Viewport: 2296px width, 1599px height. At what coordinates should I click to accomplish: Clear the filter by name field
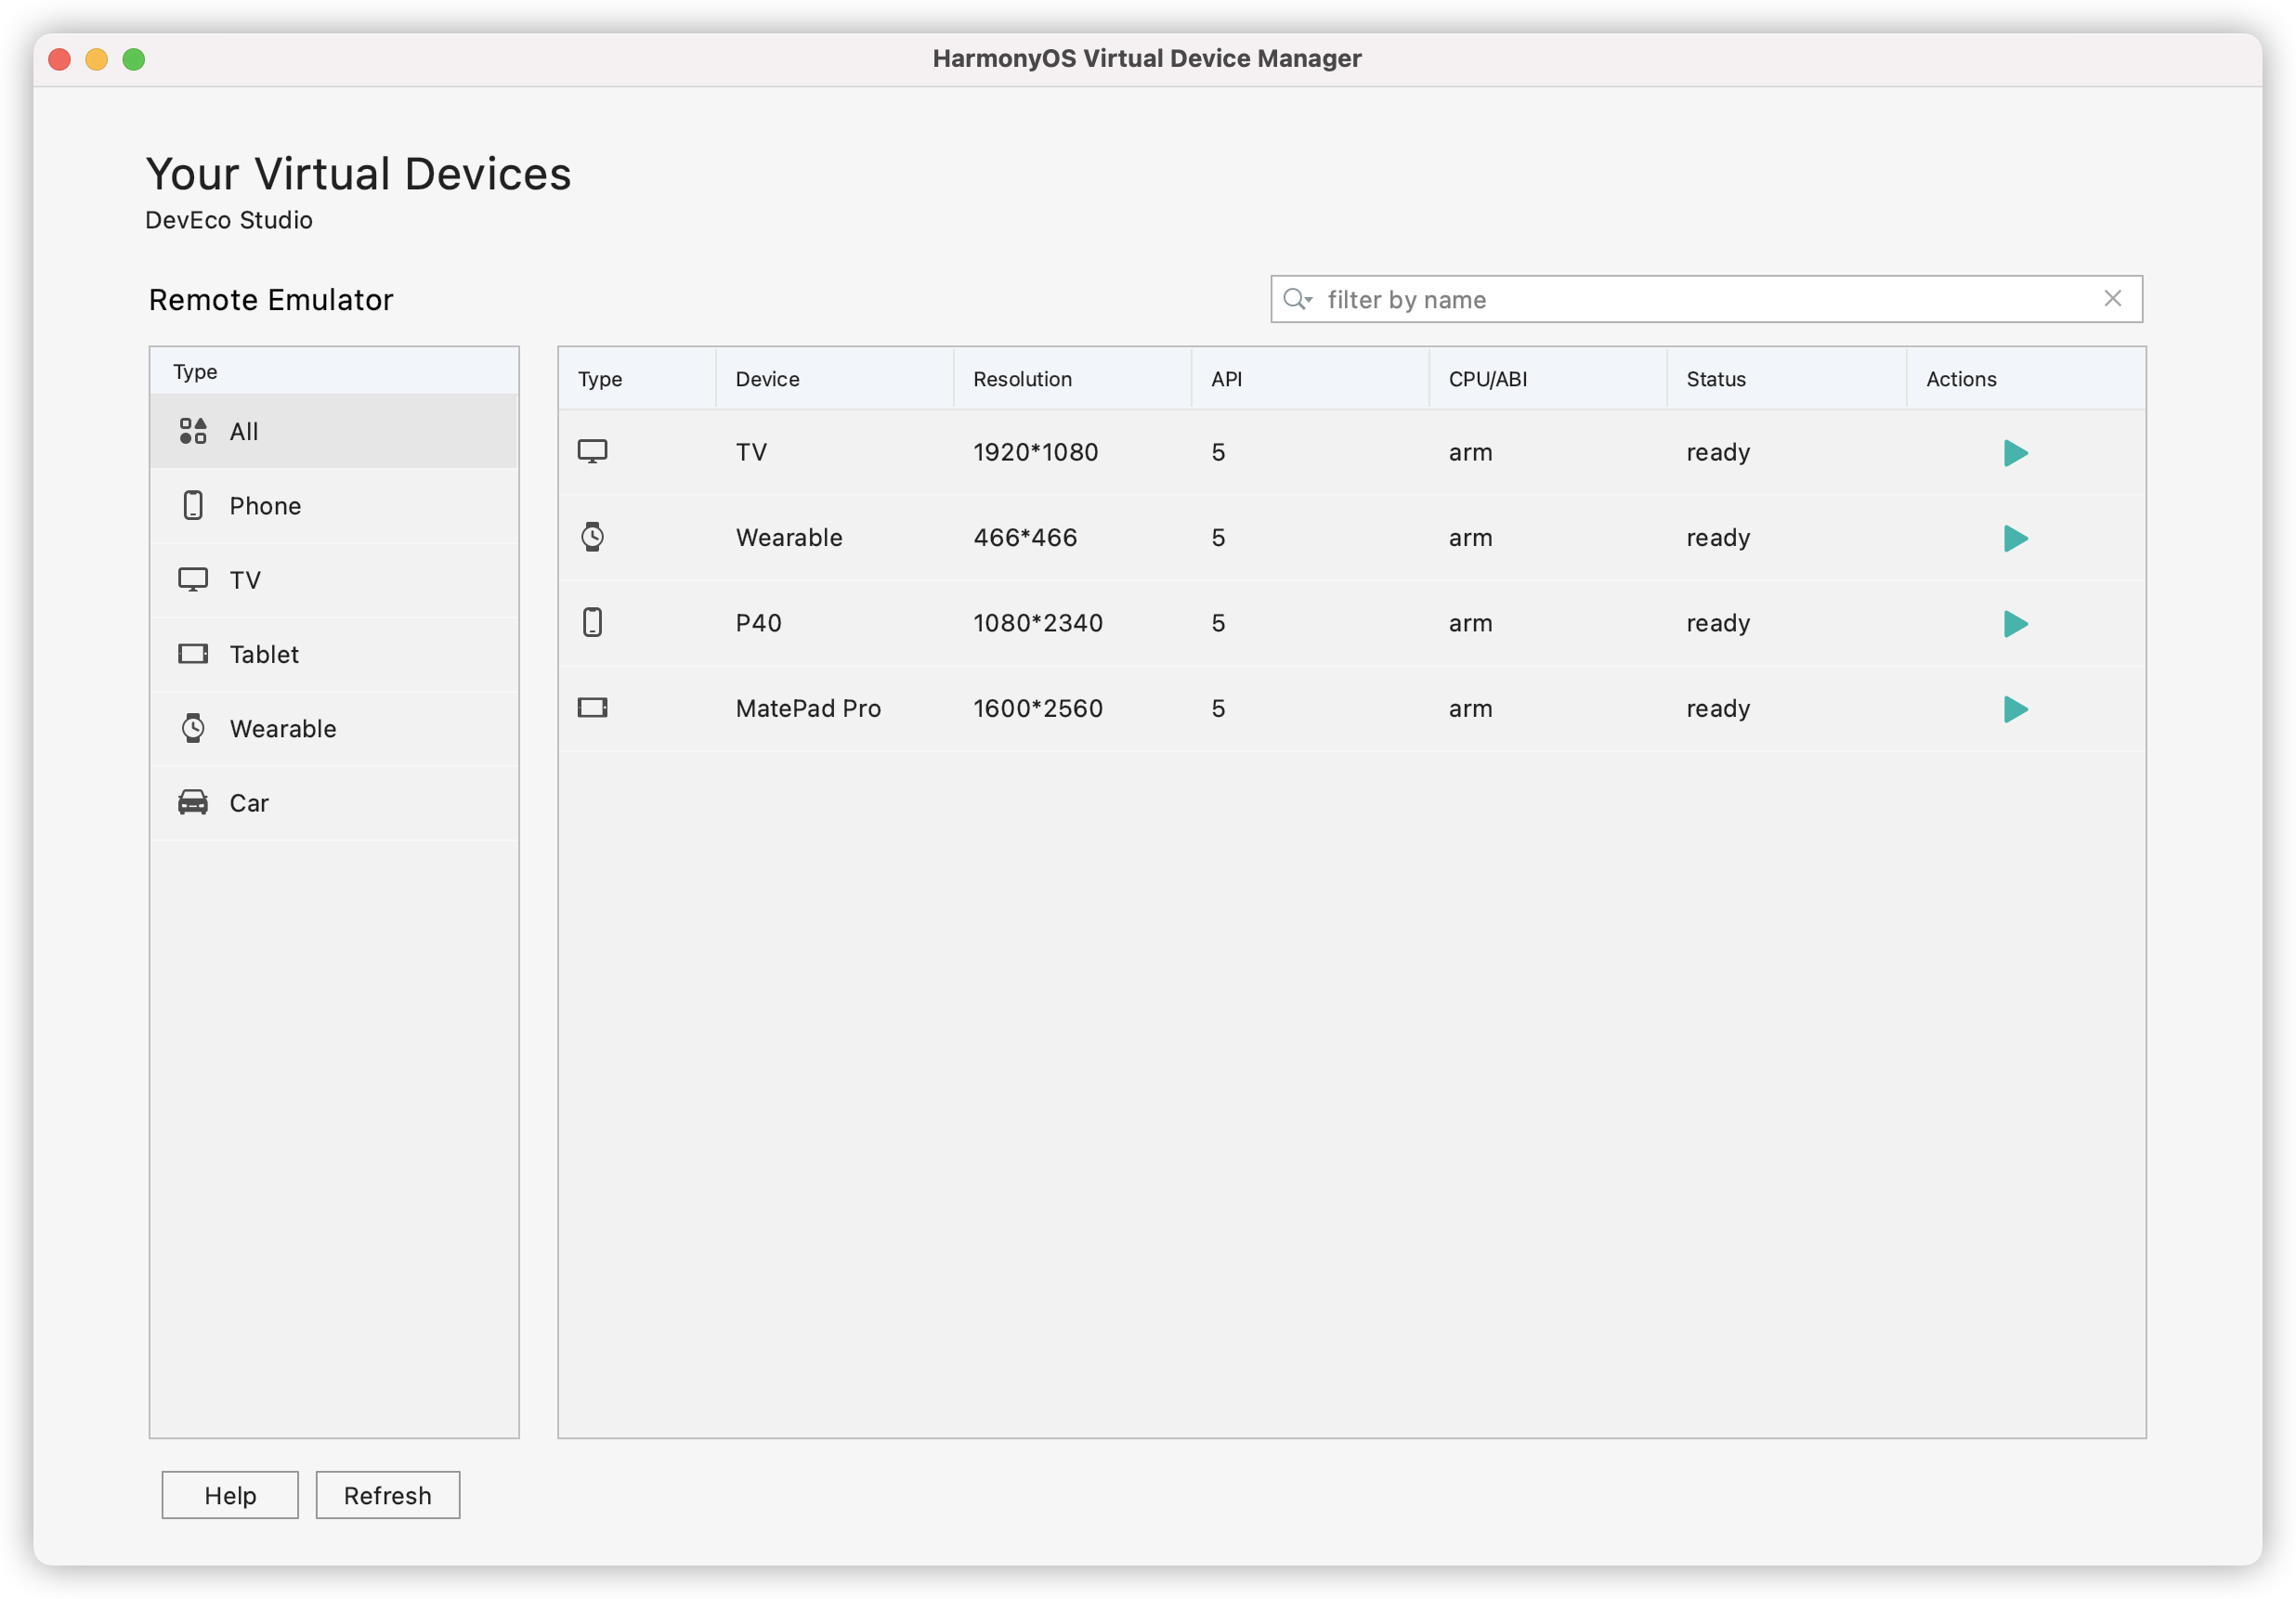2112,299
